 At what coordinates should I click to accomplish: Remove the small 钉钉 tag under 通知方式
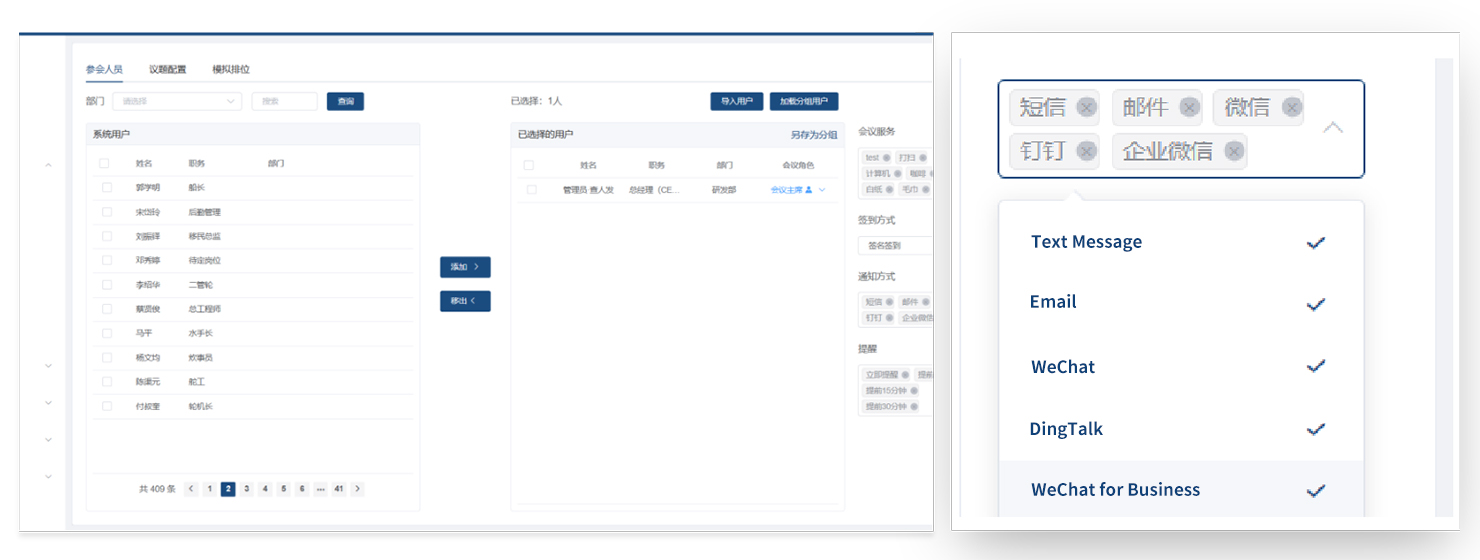point(890,318)
